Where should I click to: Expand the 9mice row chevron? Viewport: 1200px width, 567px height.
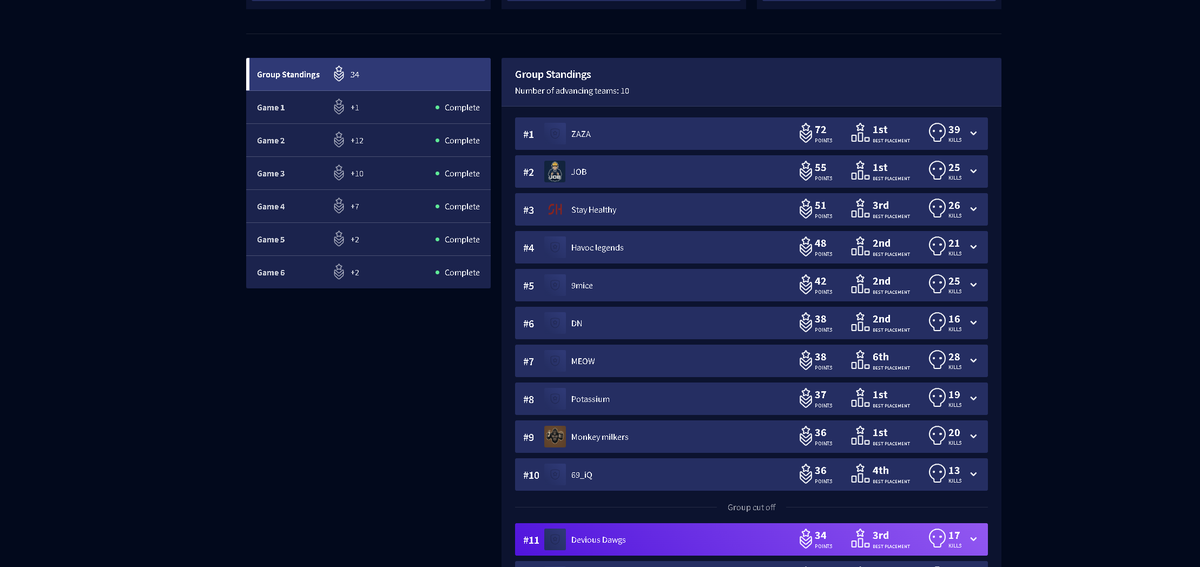tap(973, 286)
